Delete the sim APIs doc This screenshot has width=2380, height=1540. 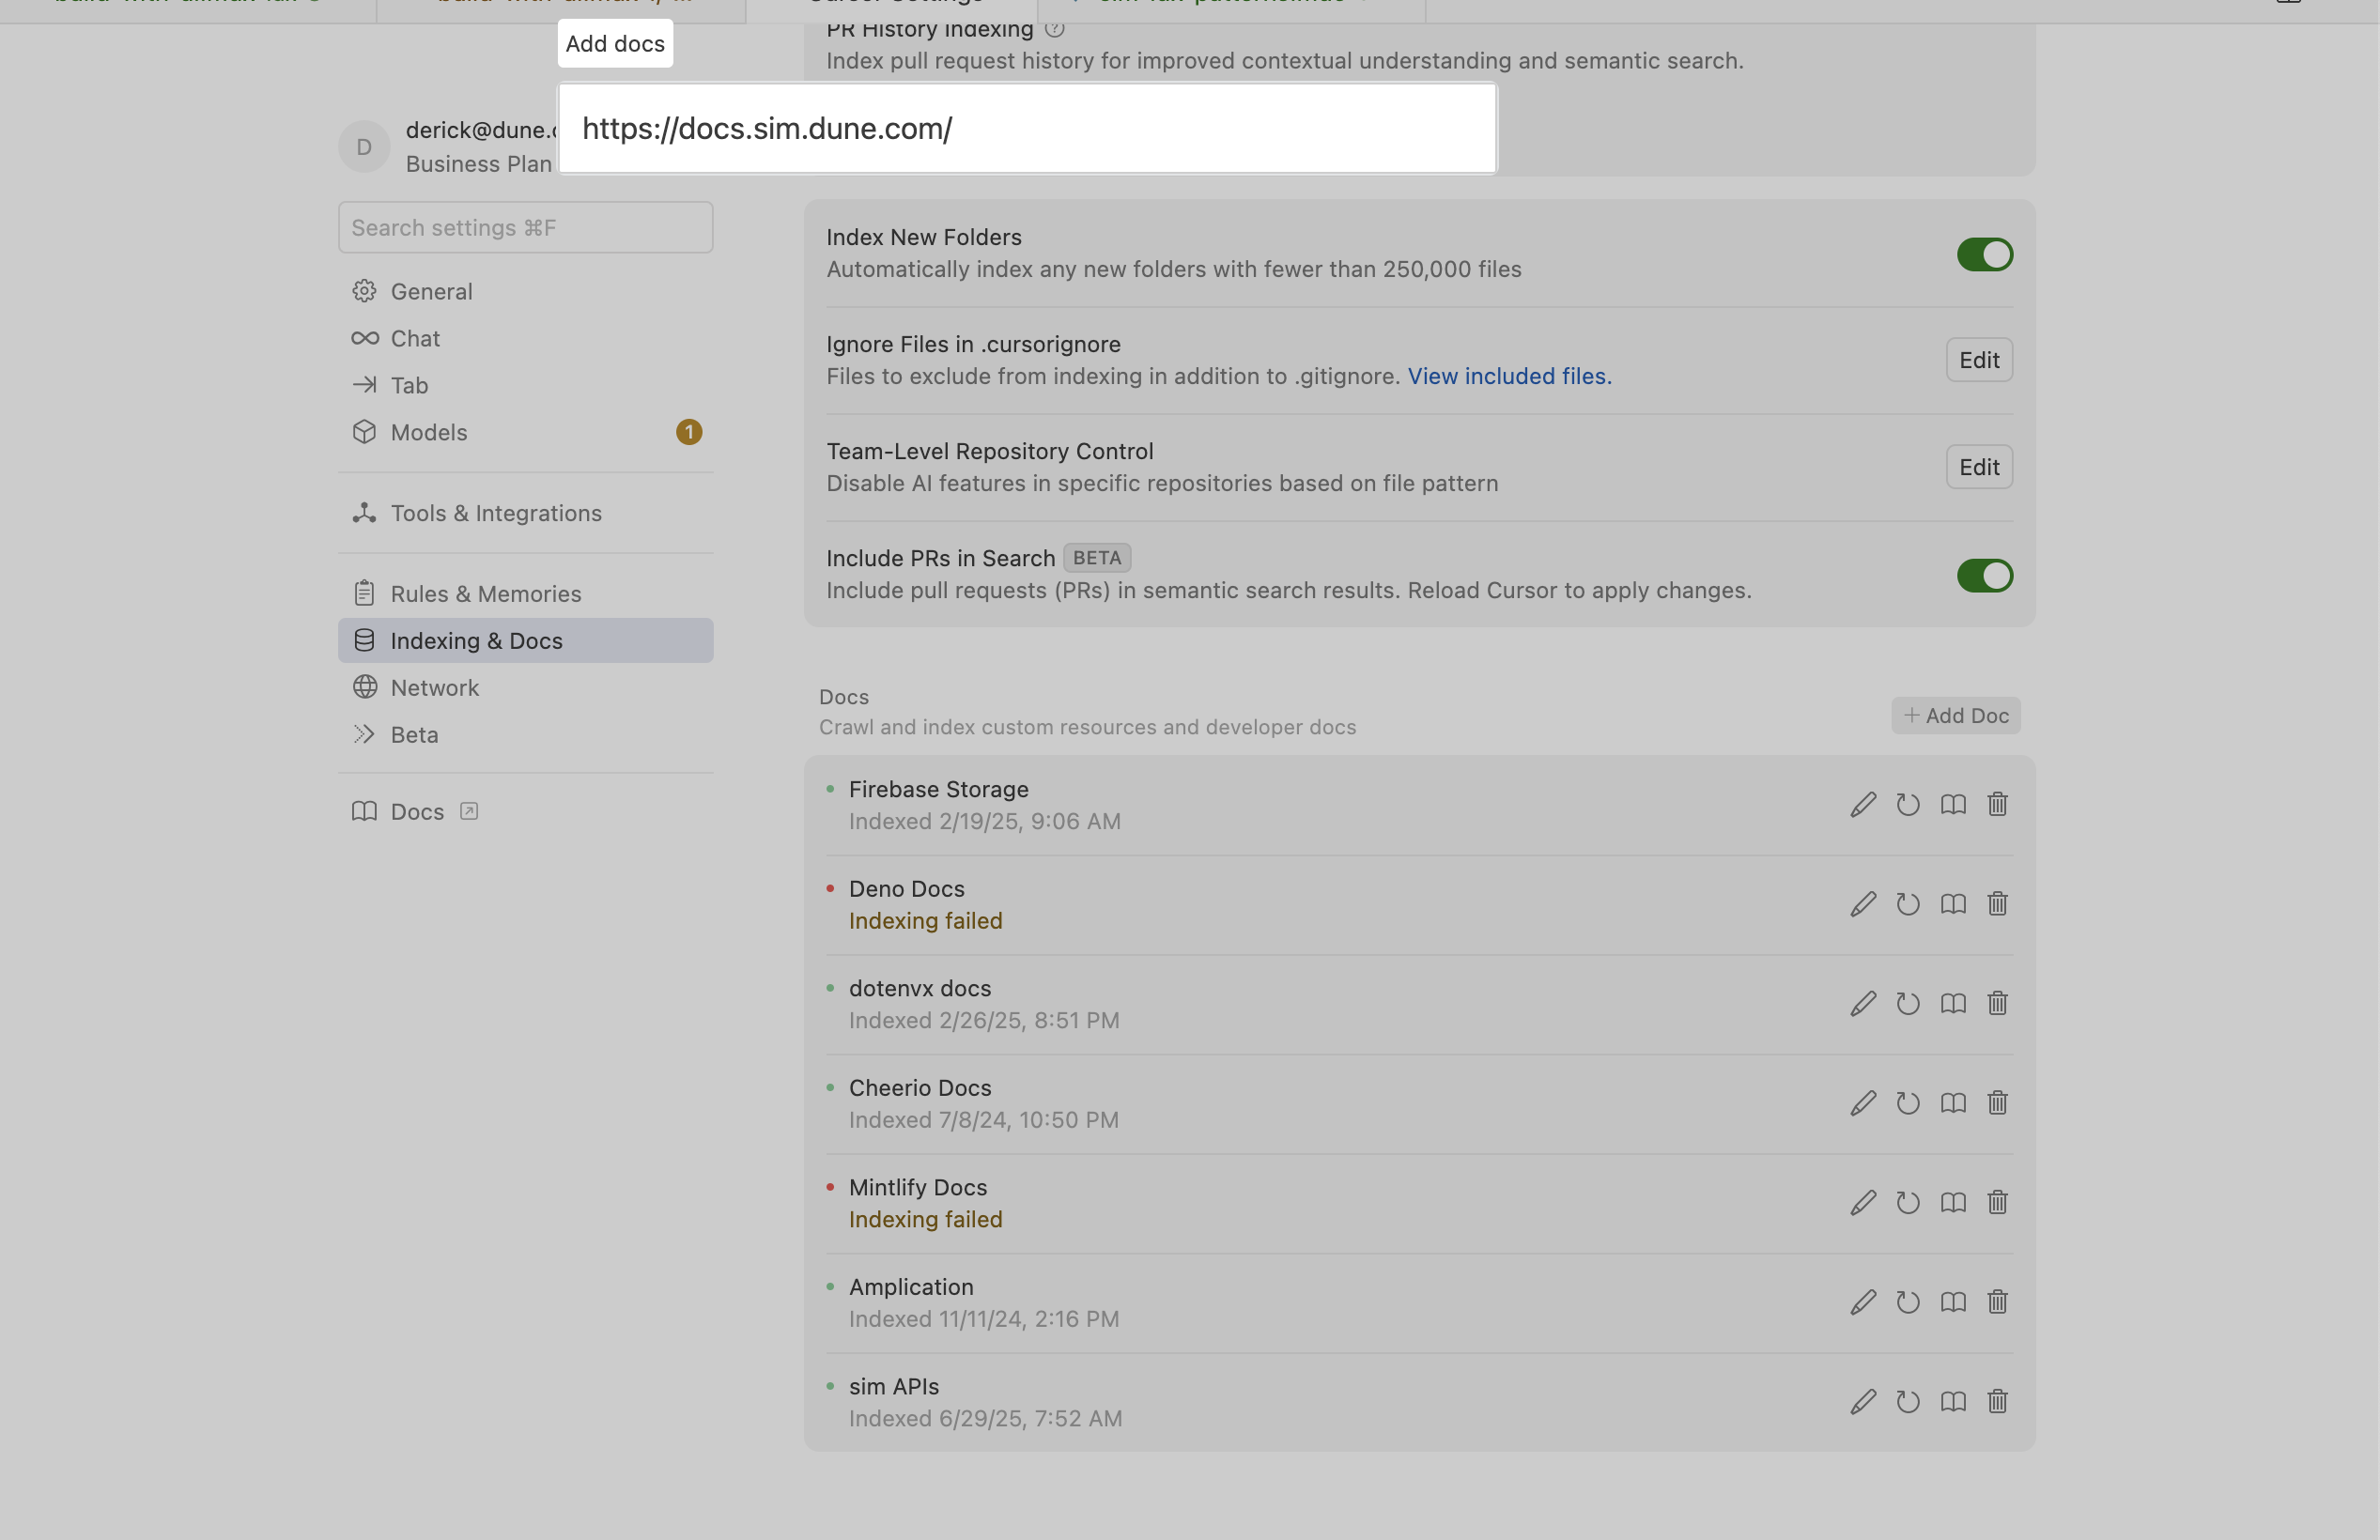(1997, 1402)
